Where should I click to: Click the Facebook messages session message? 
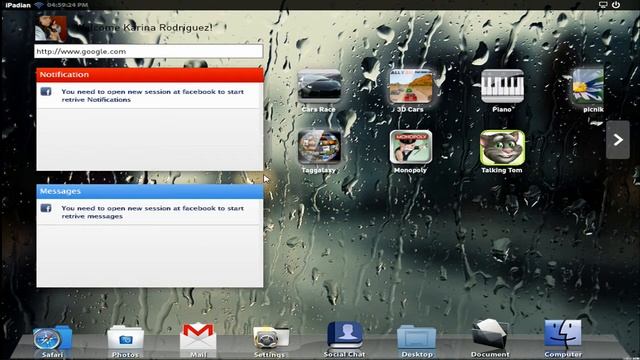point(153,212)
